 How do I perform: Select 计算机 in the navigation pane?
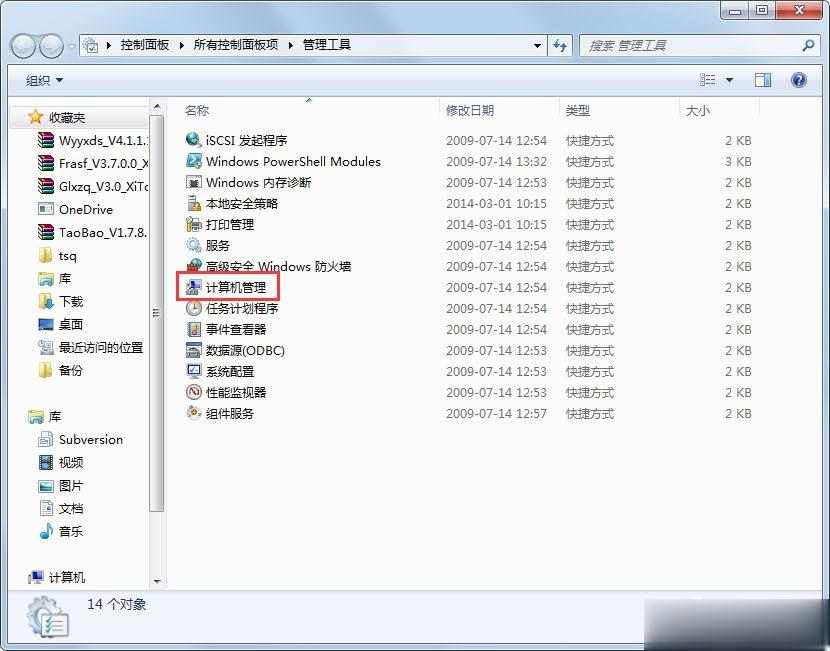[57, 577]
